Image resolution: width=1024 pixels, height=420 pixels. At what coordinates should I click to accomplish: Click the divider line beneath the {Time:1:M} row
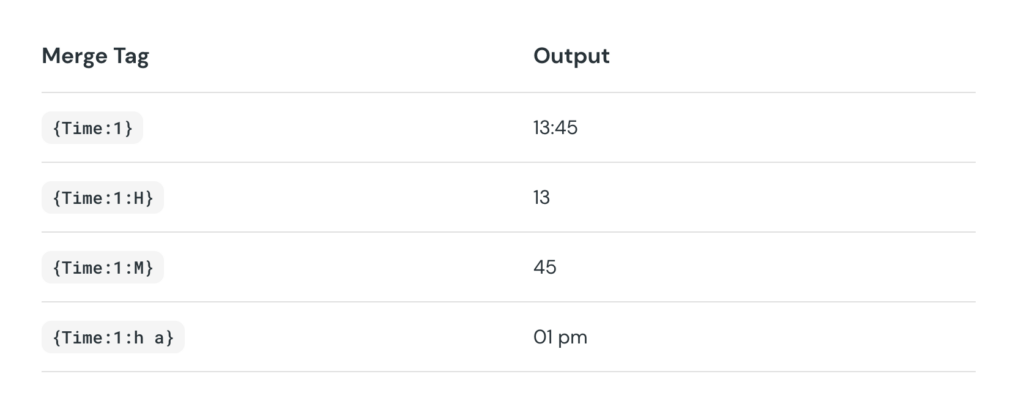pos(508,302)
